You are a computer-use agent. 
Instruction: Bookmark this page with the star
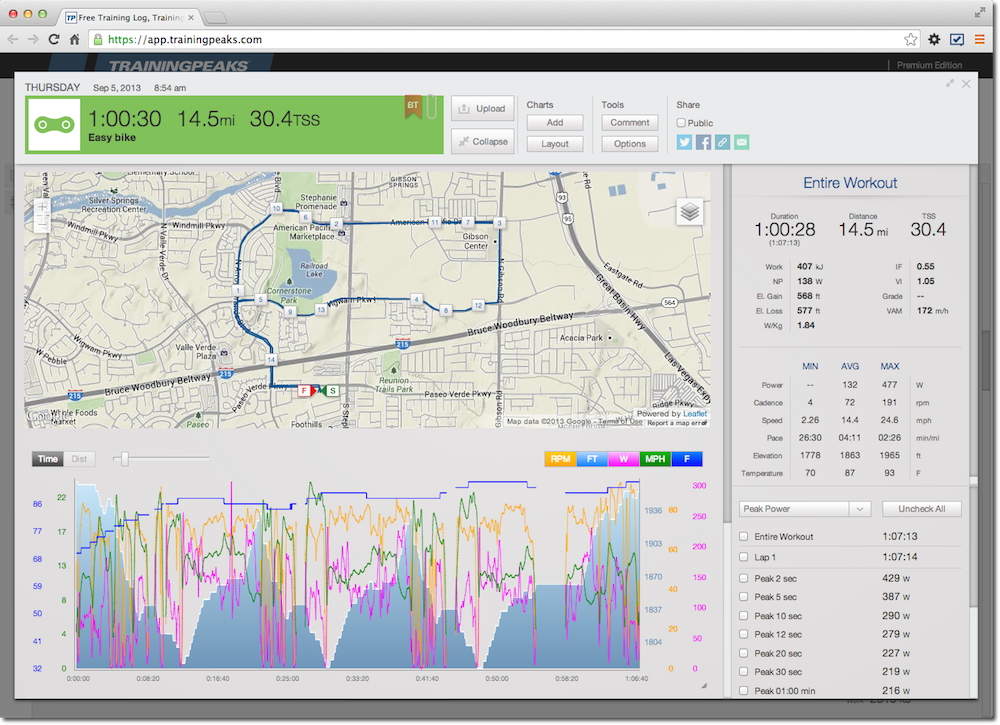[x=911, y=40]
